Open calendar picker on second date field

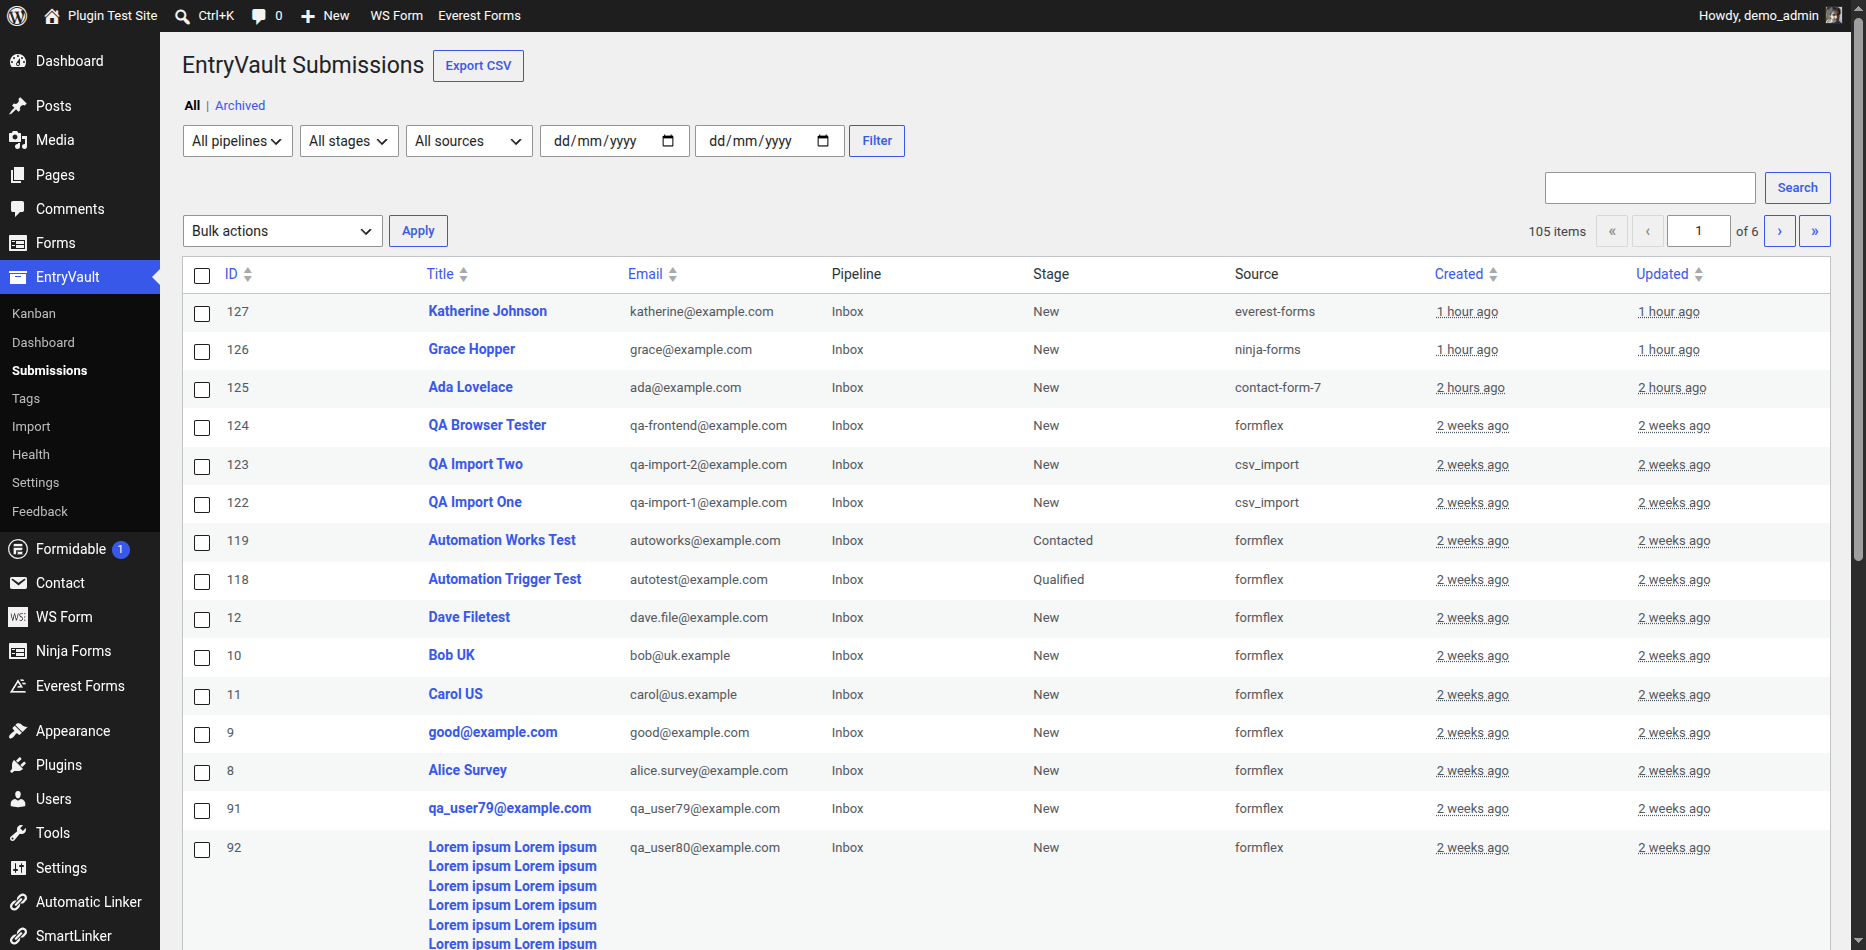click(x=823, y=141)
